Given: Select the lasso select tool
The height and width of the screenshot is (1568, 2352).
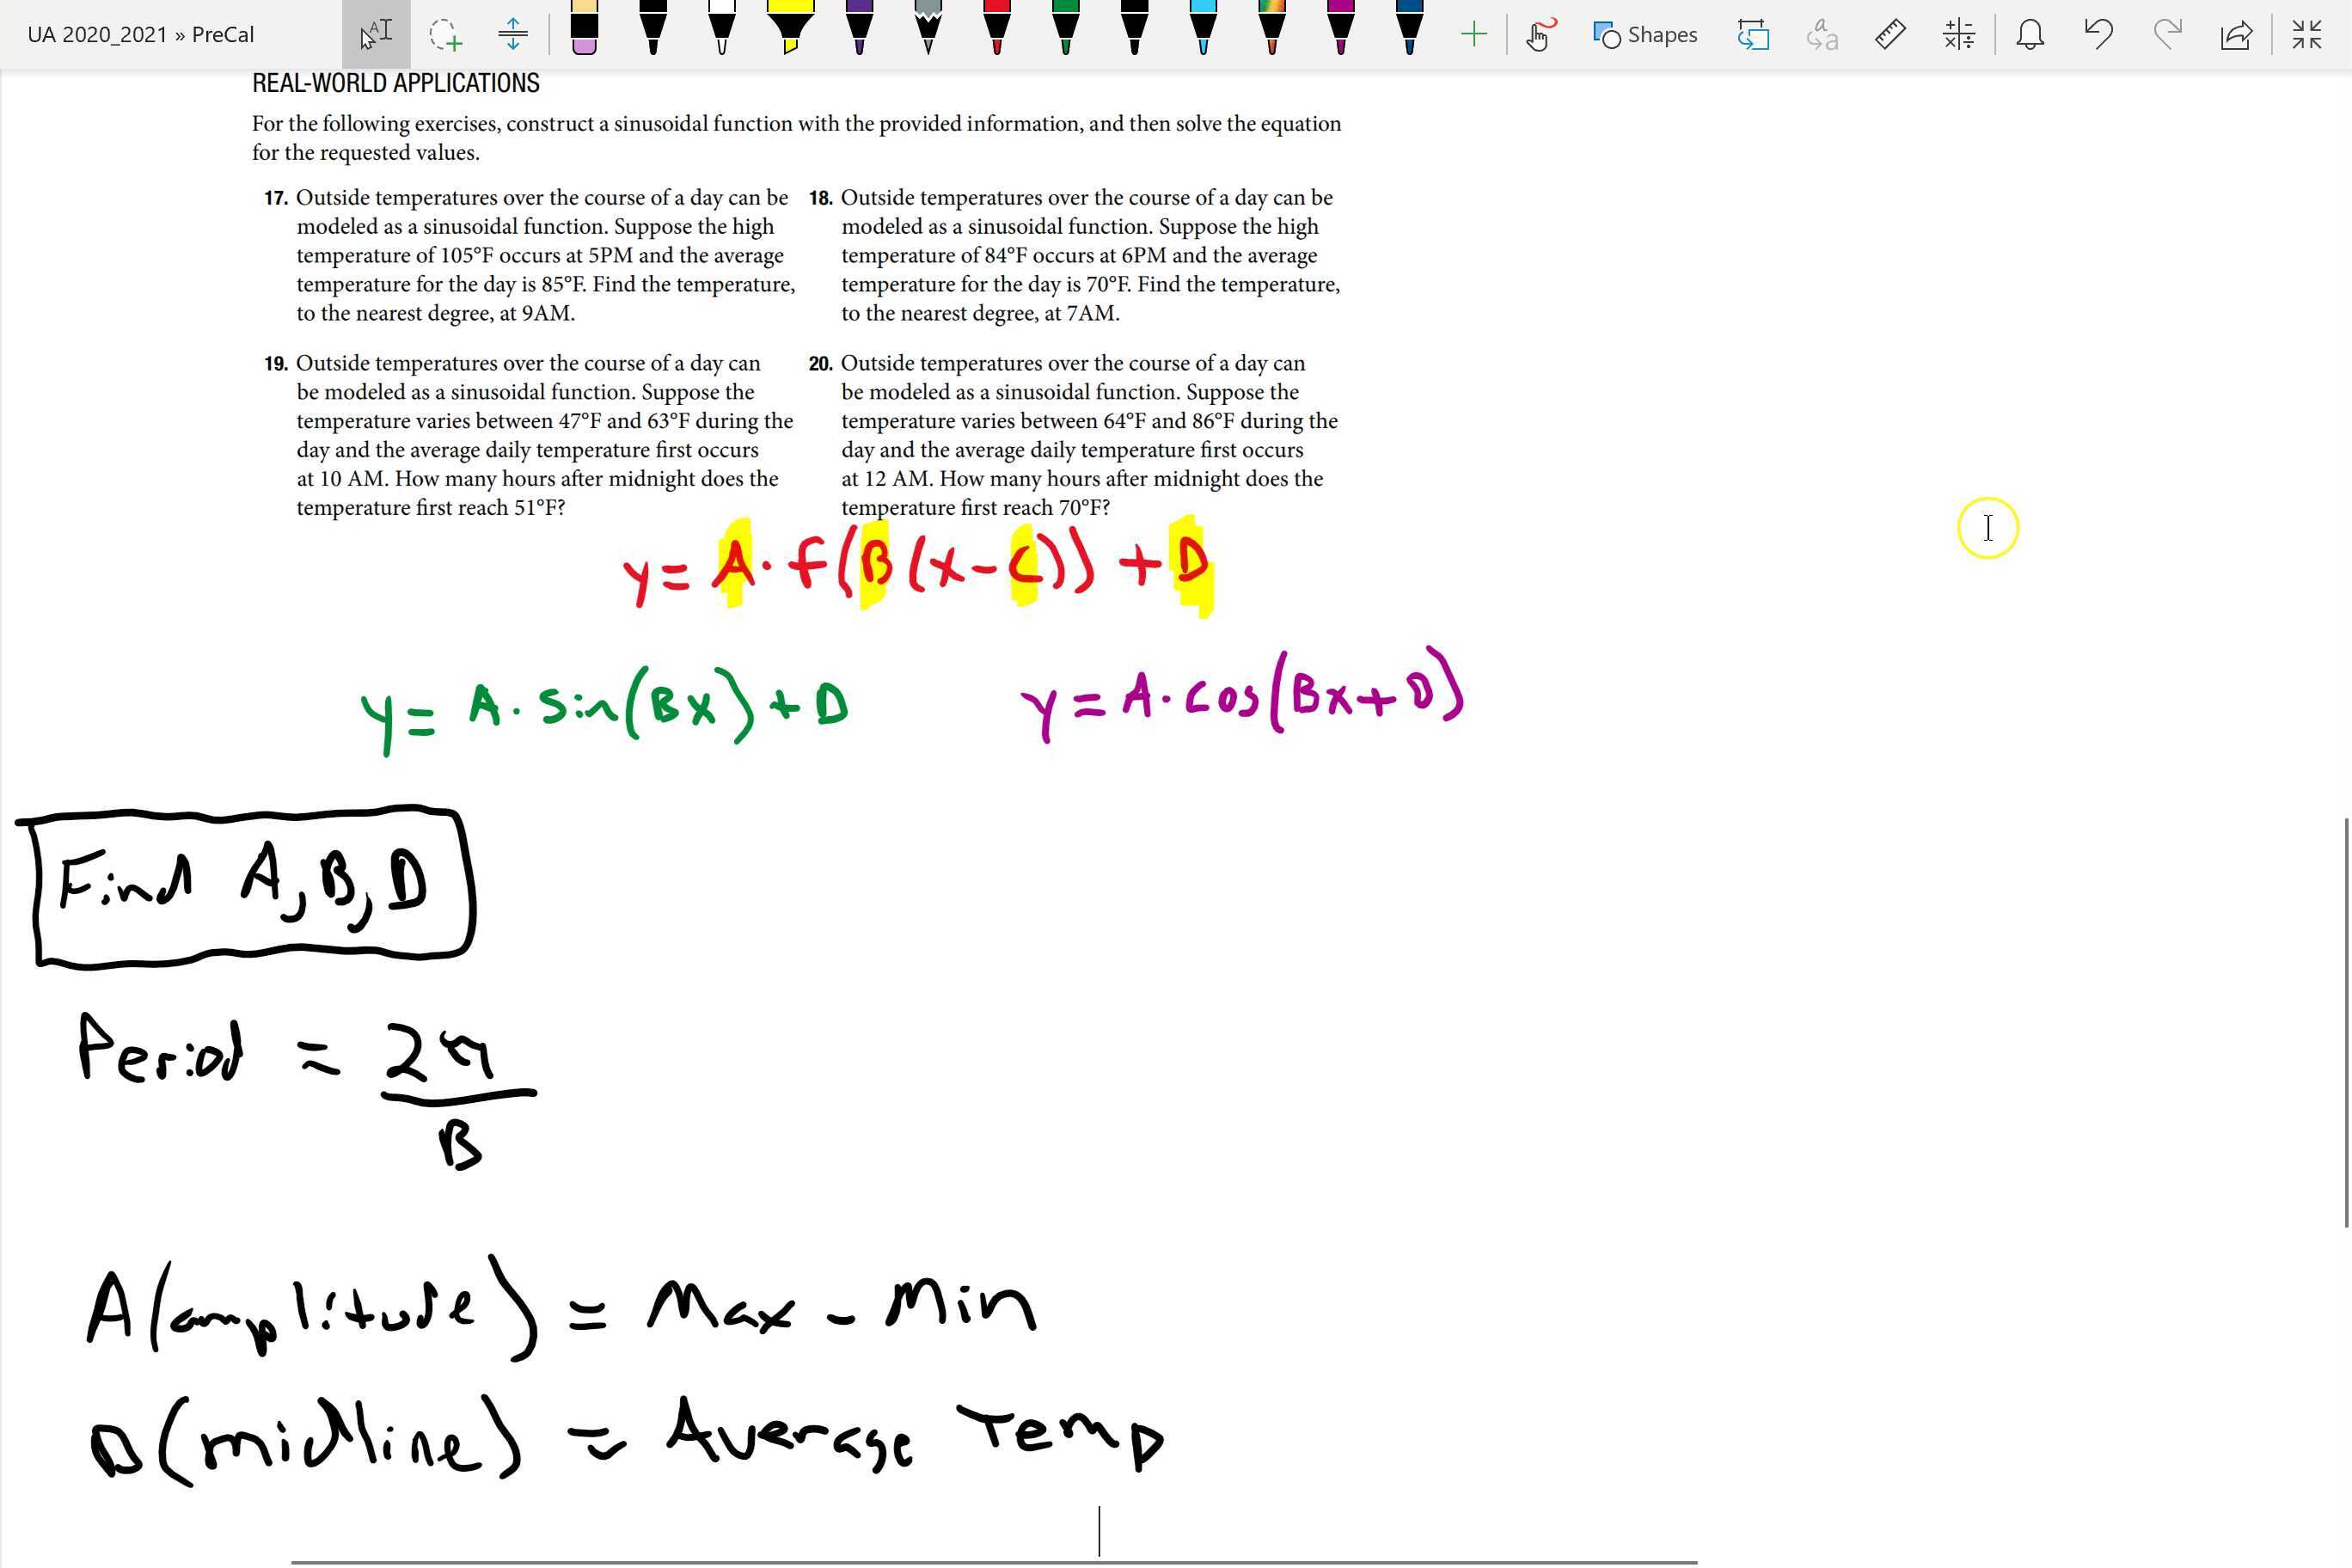Looking at the screenshot, I should (x=445, y=35).
